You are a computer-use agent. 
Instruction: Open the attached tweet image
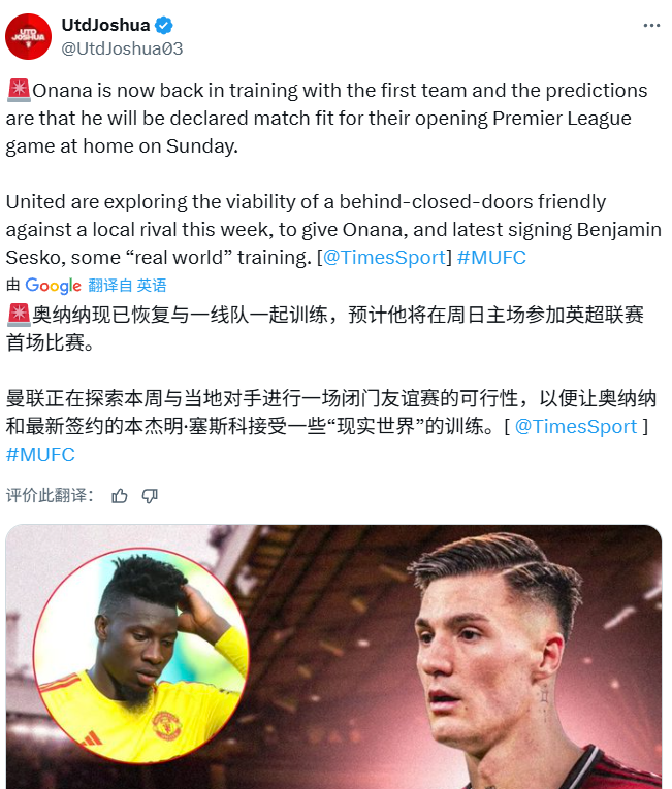point(334,657)
